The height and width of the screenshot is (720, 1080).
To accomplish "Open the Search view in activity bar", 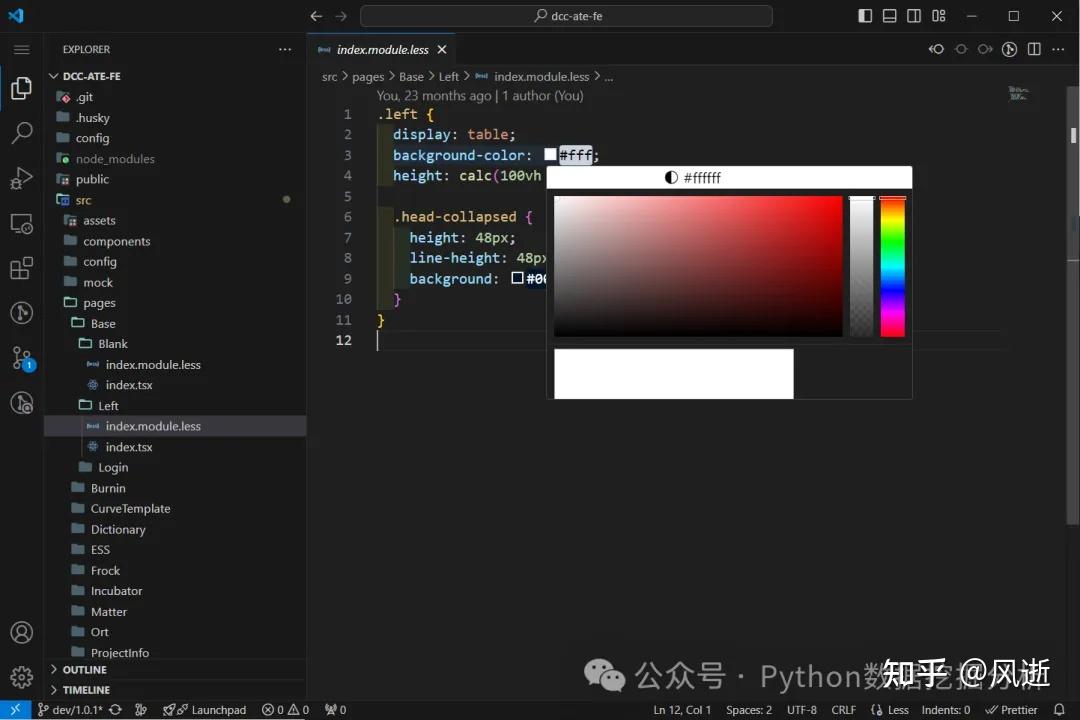I will [x=21, y=132].
